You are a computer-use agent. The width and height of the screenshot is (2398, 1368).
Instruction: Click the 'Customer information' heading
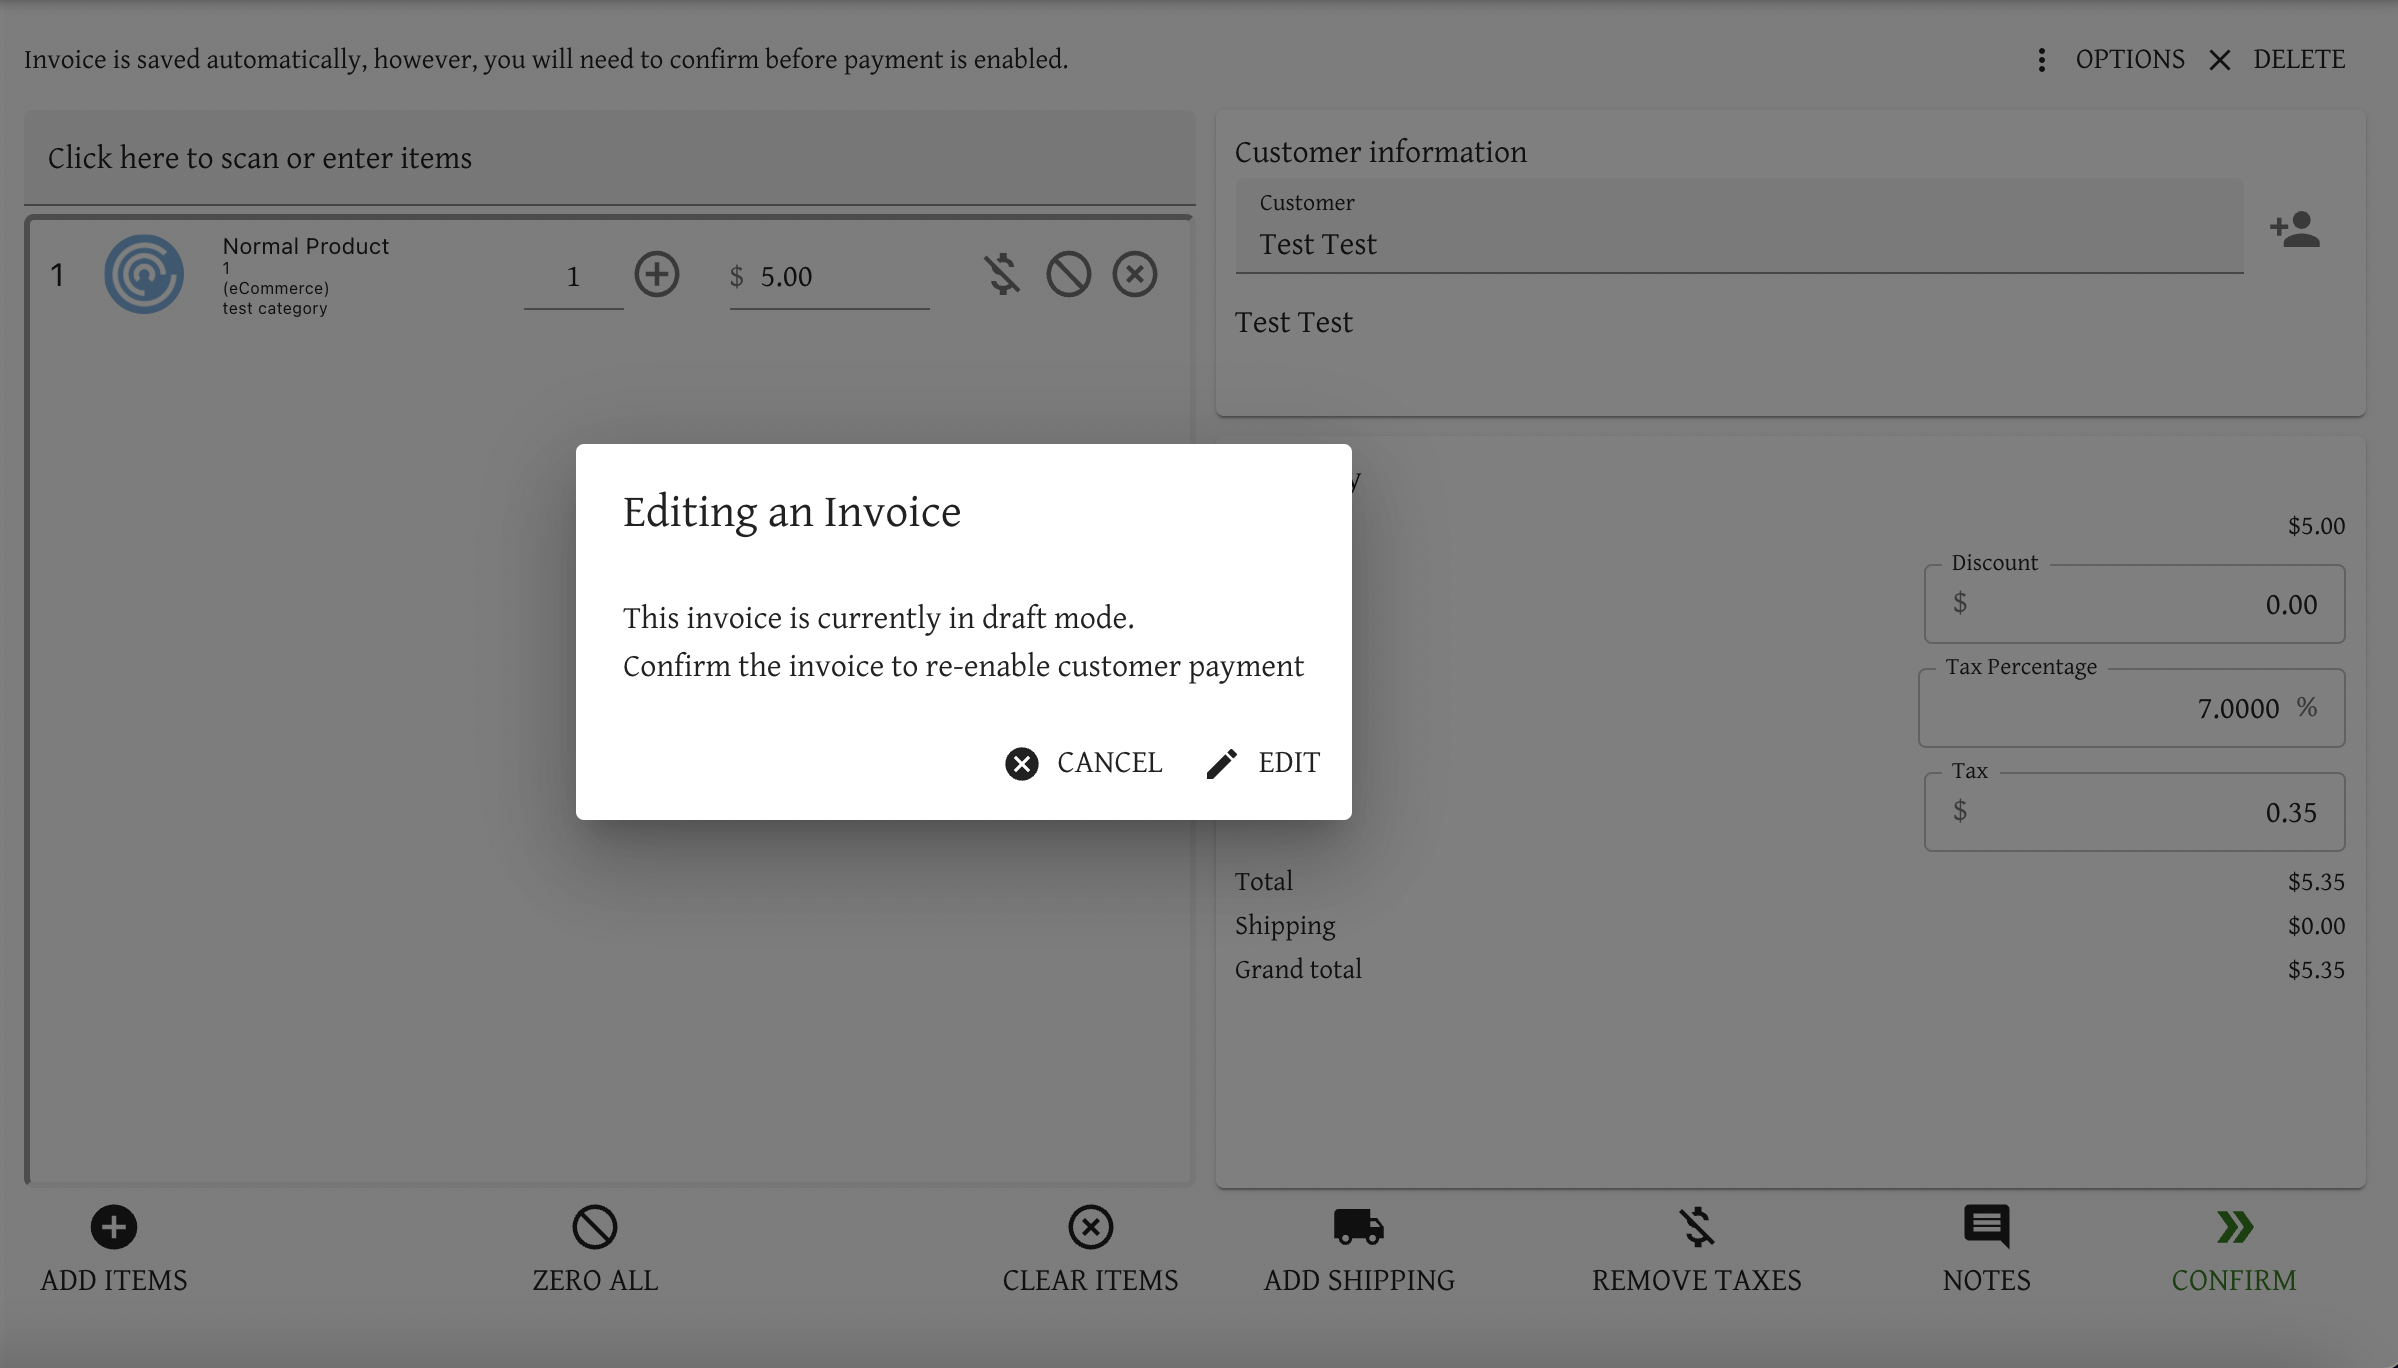1381,152
